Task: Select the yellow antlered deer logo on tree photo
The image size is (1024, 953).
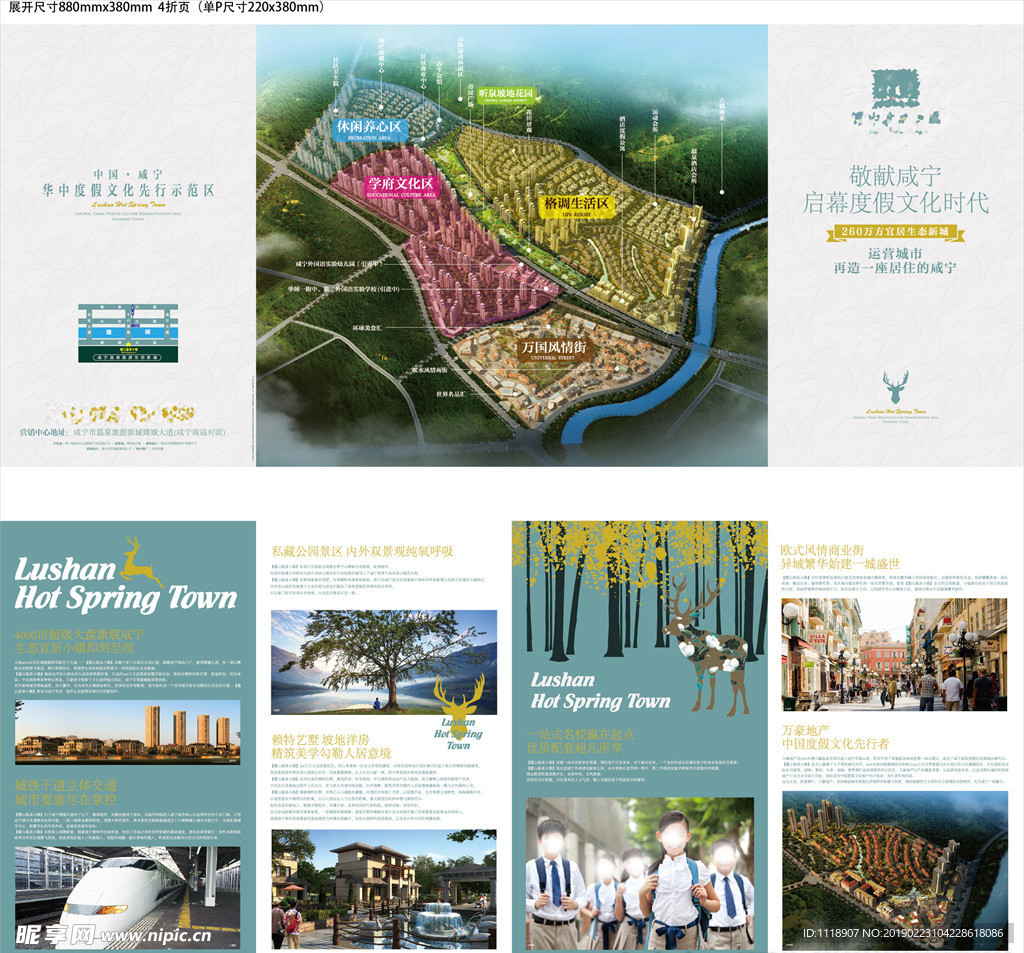Action: 460,711
